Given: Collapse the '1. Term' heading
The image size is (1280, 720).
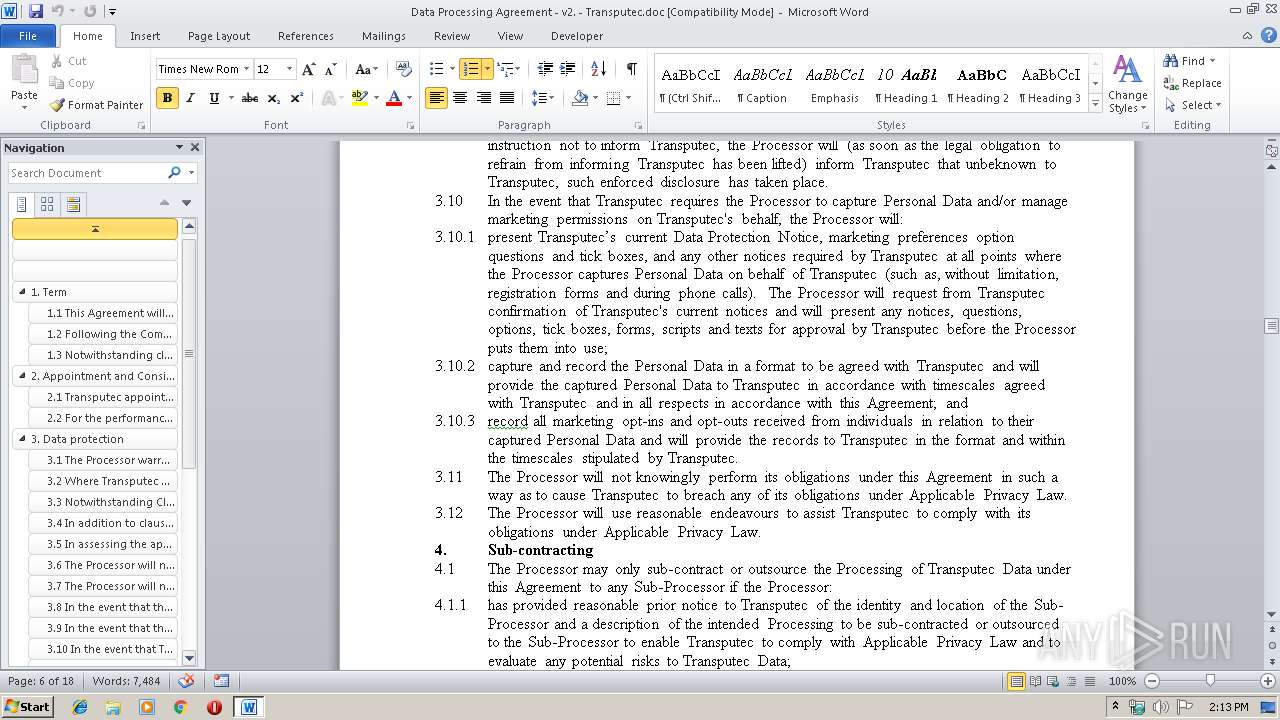Looking at the screenshot, I should pyautogui.click(x=22, y=292).
